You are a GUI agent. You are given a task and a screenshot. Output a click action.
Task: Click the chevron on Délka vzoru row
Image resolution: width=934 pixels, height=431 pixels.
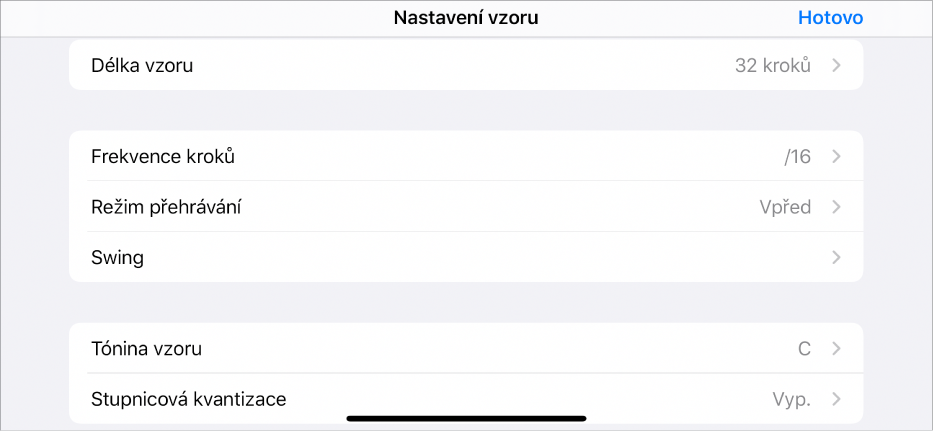click(836, 66)
